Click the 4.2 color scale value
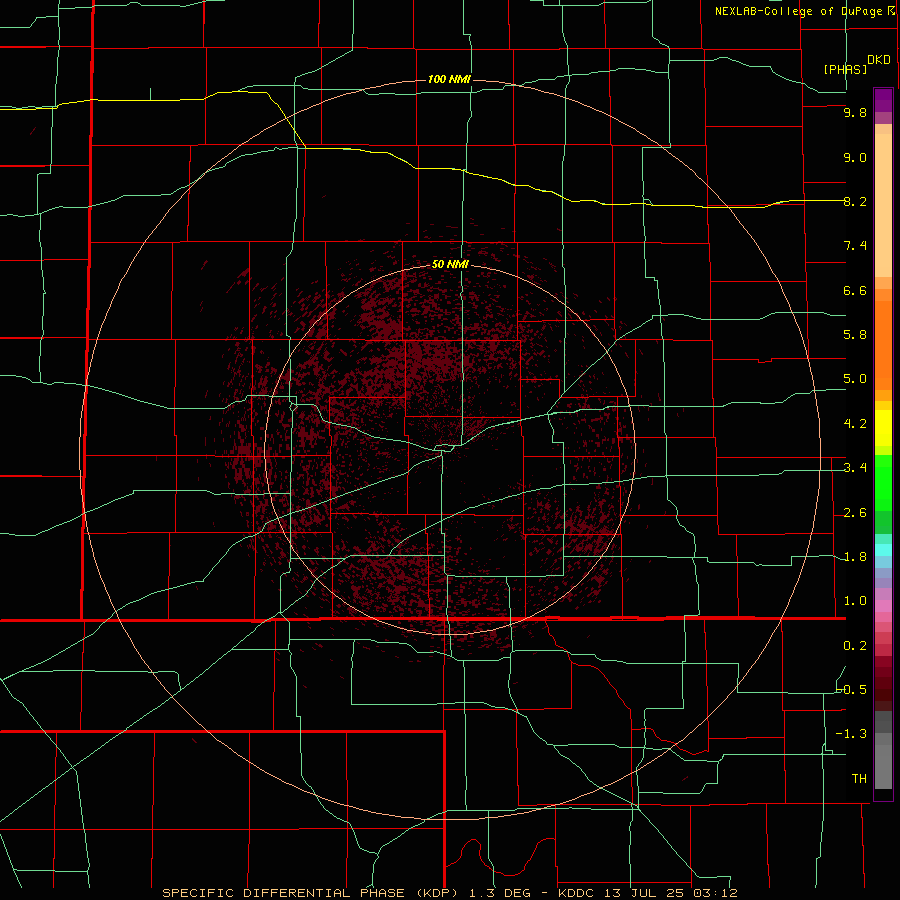This screenshot has height=900, width=900. pyautogui.click(x=855, y=424)
